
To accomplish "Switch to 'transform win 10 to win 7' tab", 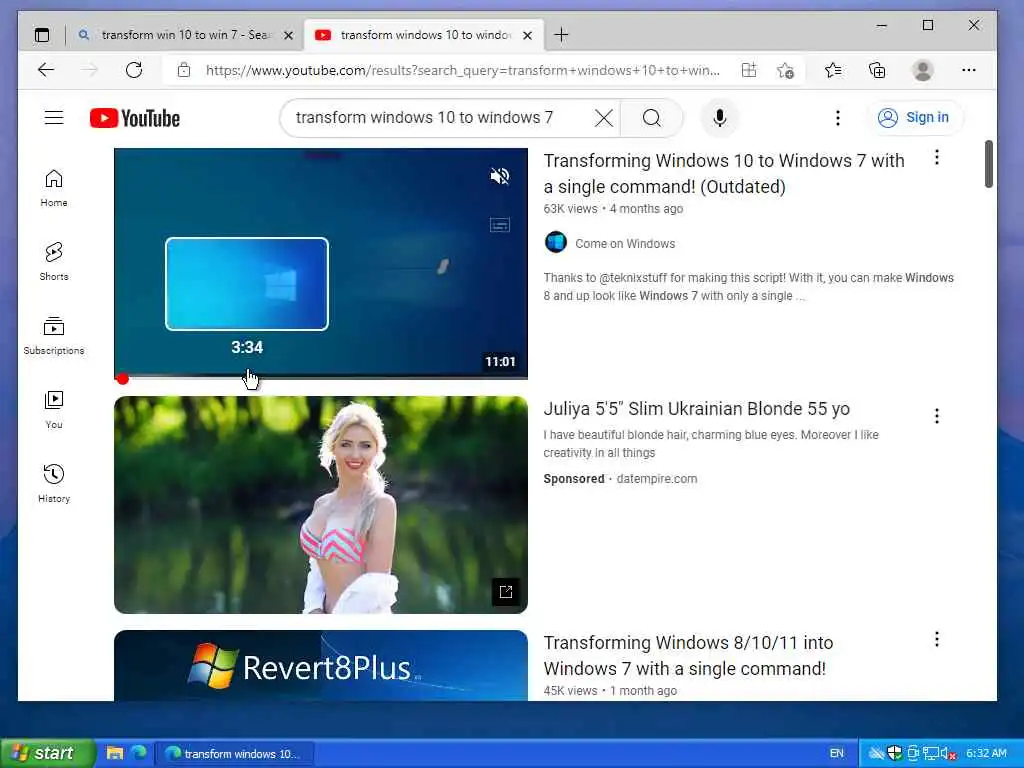I will [x=185, y=35].
